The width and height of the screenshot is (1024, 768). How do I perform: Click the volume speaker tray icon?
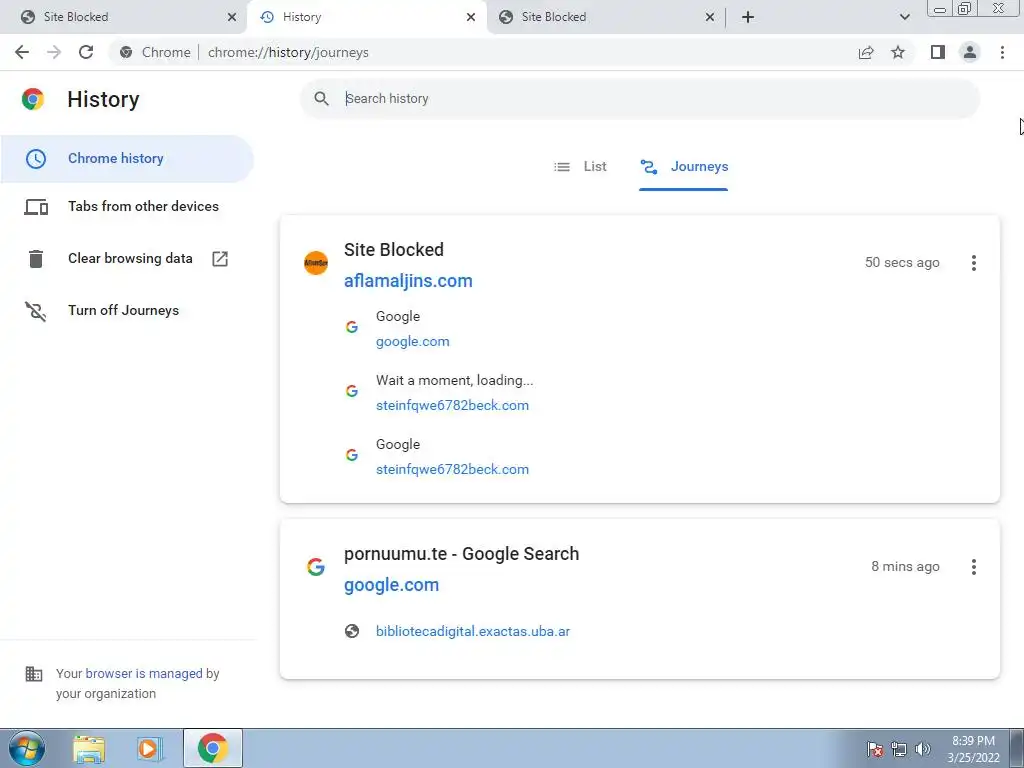pos(922,749)
